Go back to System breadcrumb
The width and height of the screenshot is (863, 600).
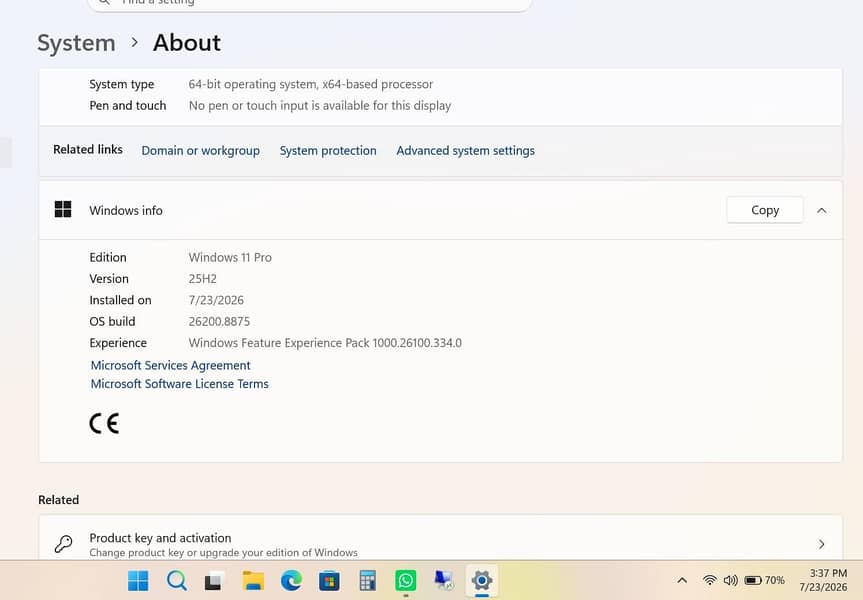pos(77,43)
